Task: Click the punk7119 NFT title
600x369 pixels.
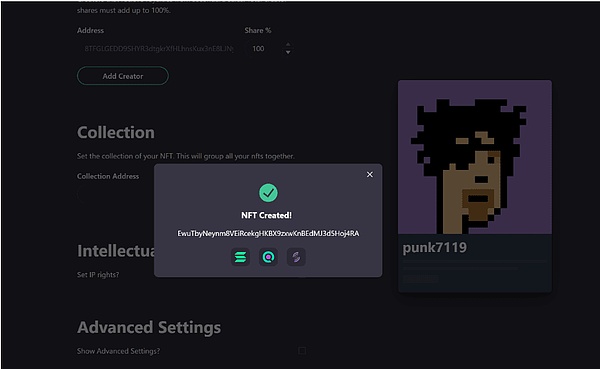Action: tap(435, 248)
